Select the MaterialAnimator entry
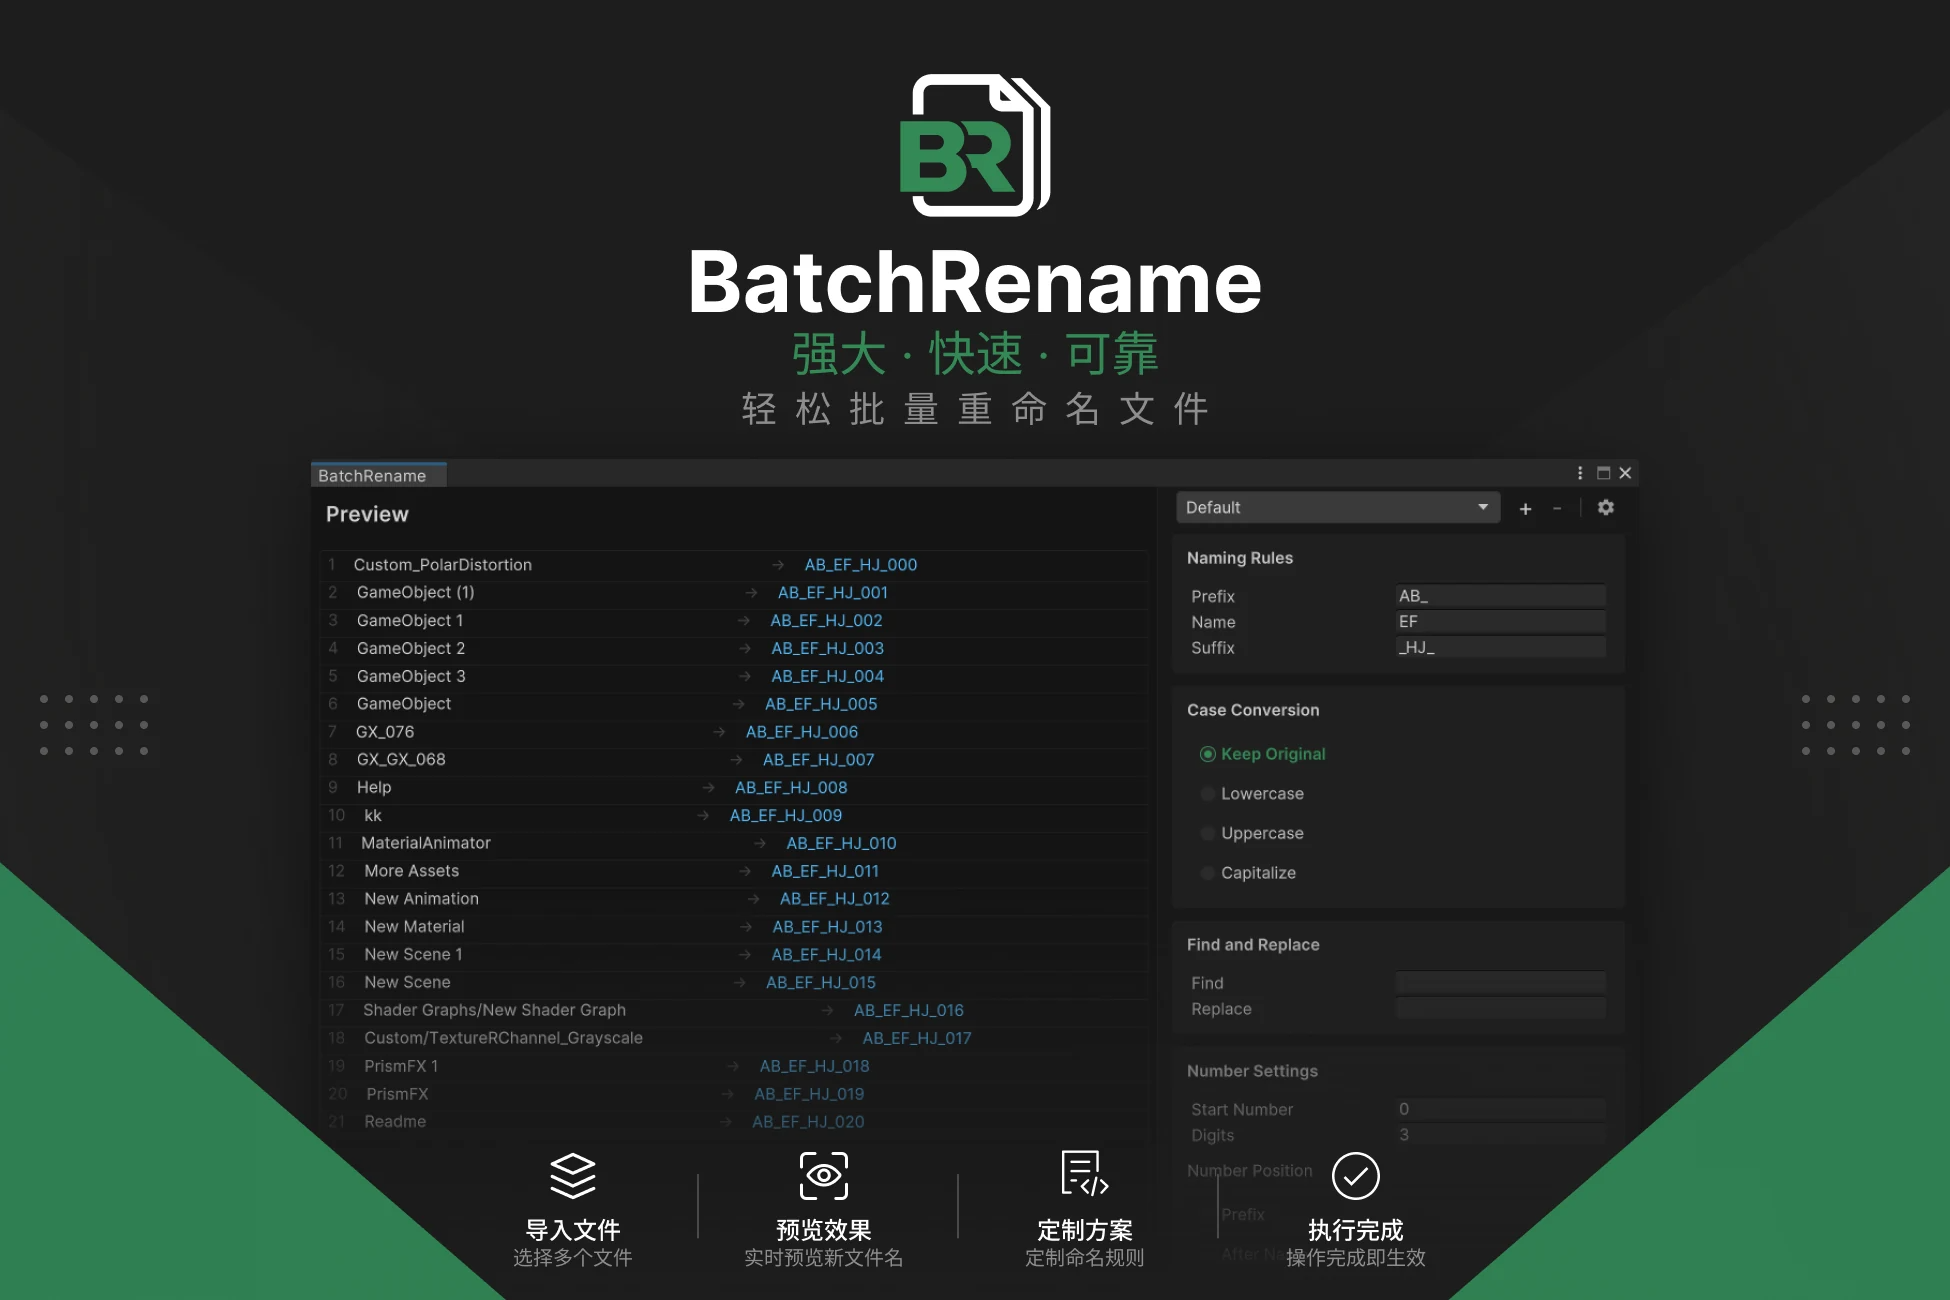The image size is (1950, 1300). (x=426, y=843)
